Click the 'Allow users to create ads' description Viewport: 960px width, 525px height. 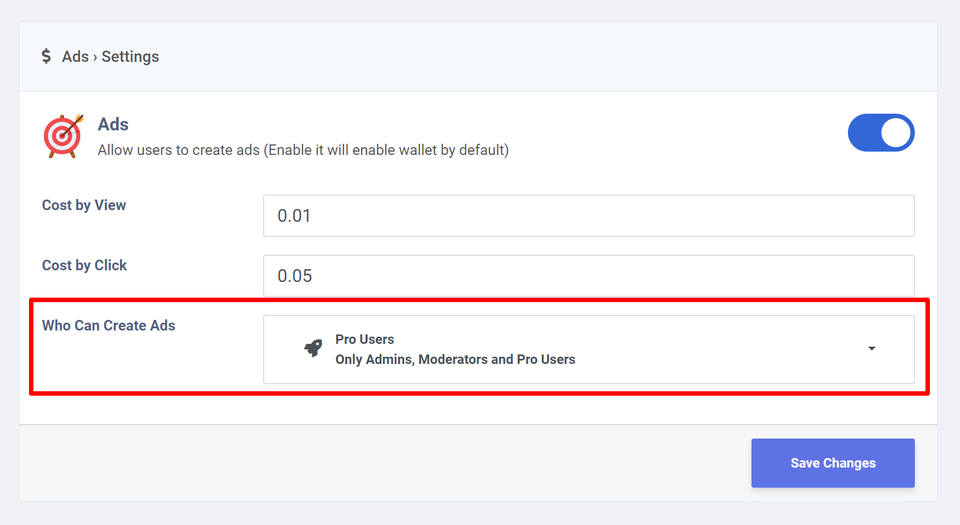coord(303,150)
